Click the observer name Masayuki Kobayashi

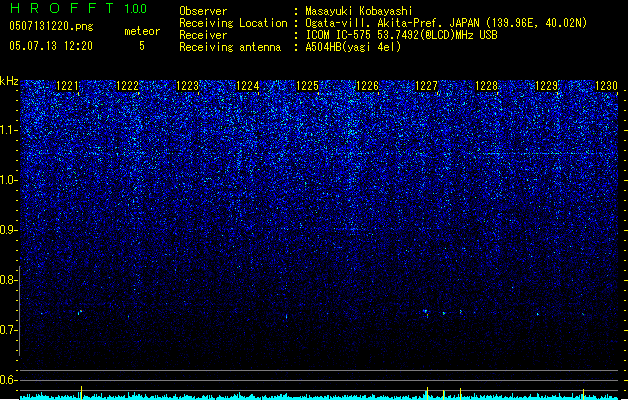click(x=359, y=11)
